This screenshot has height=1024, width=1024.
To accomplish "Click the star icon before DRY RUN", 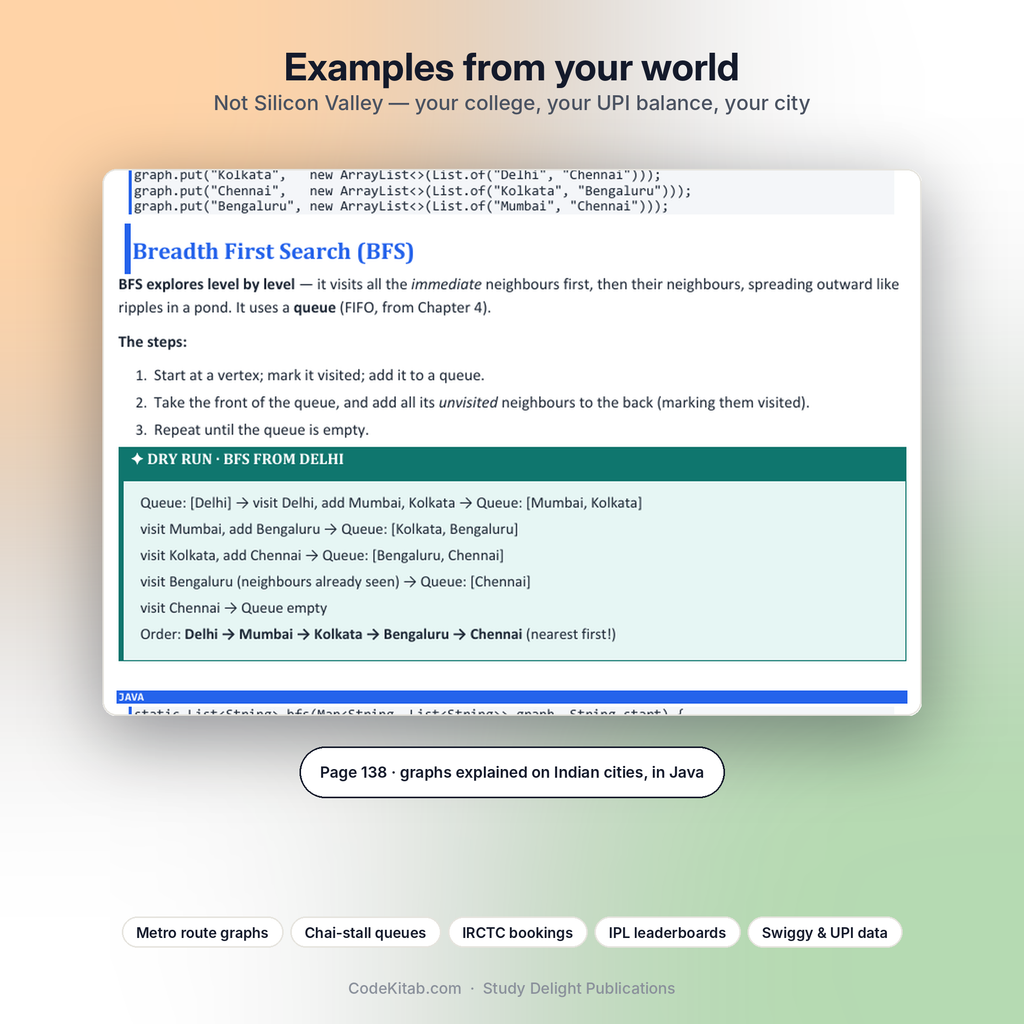I will tap(137, 459).
